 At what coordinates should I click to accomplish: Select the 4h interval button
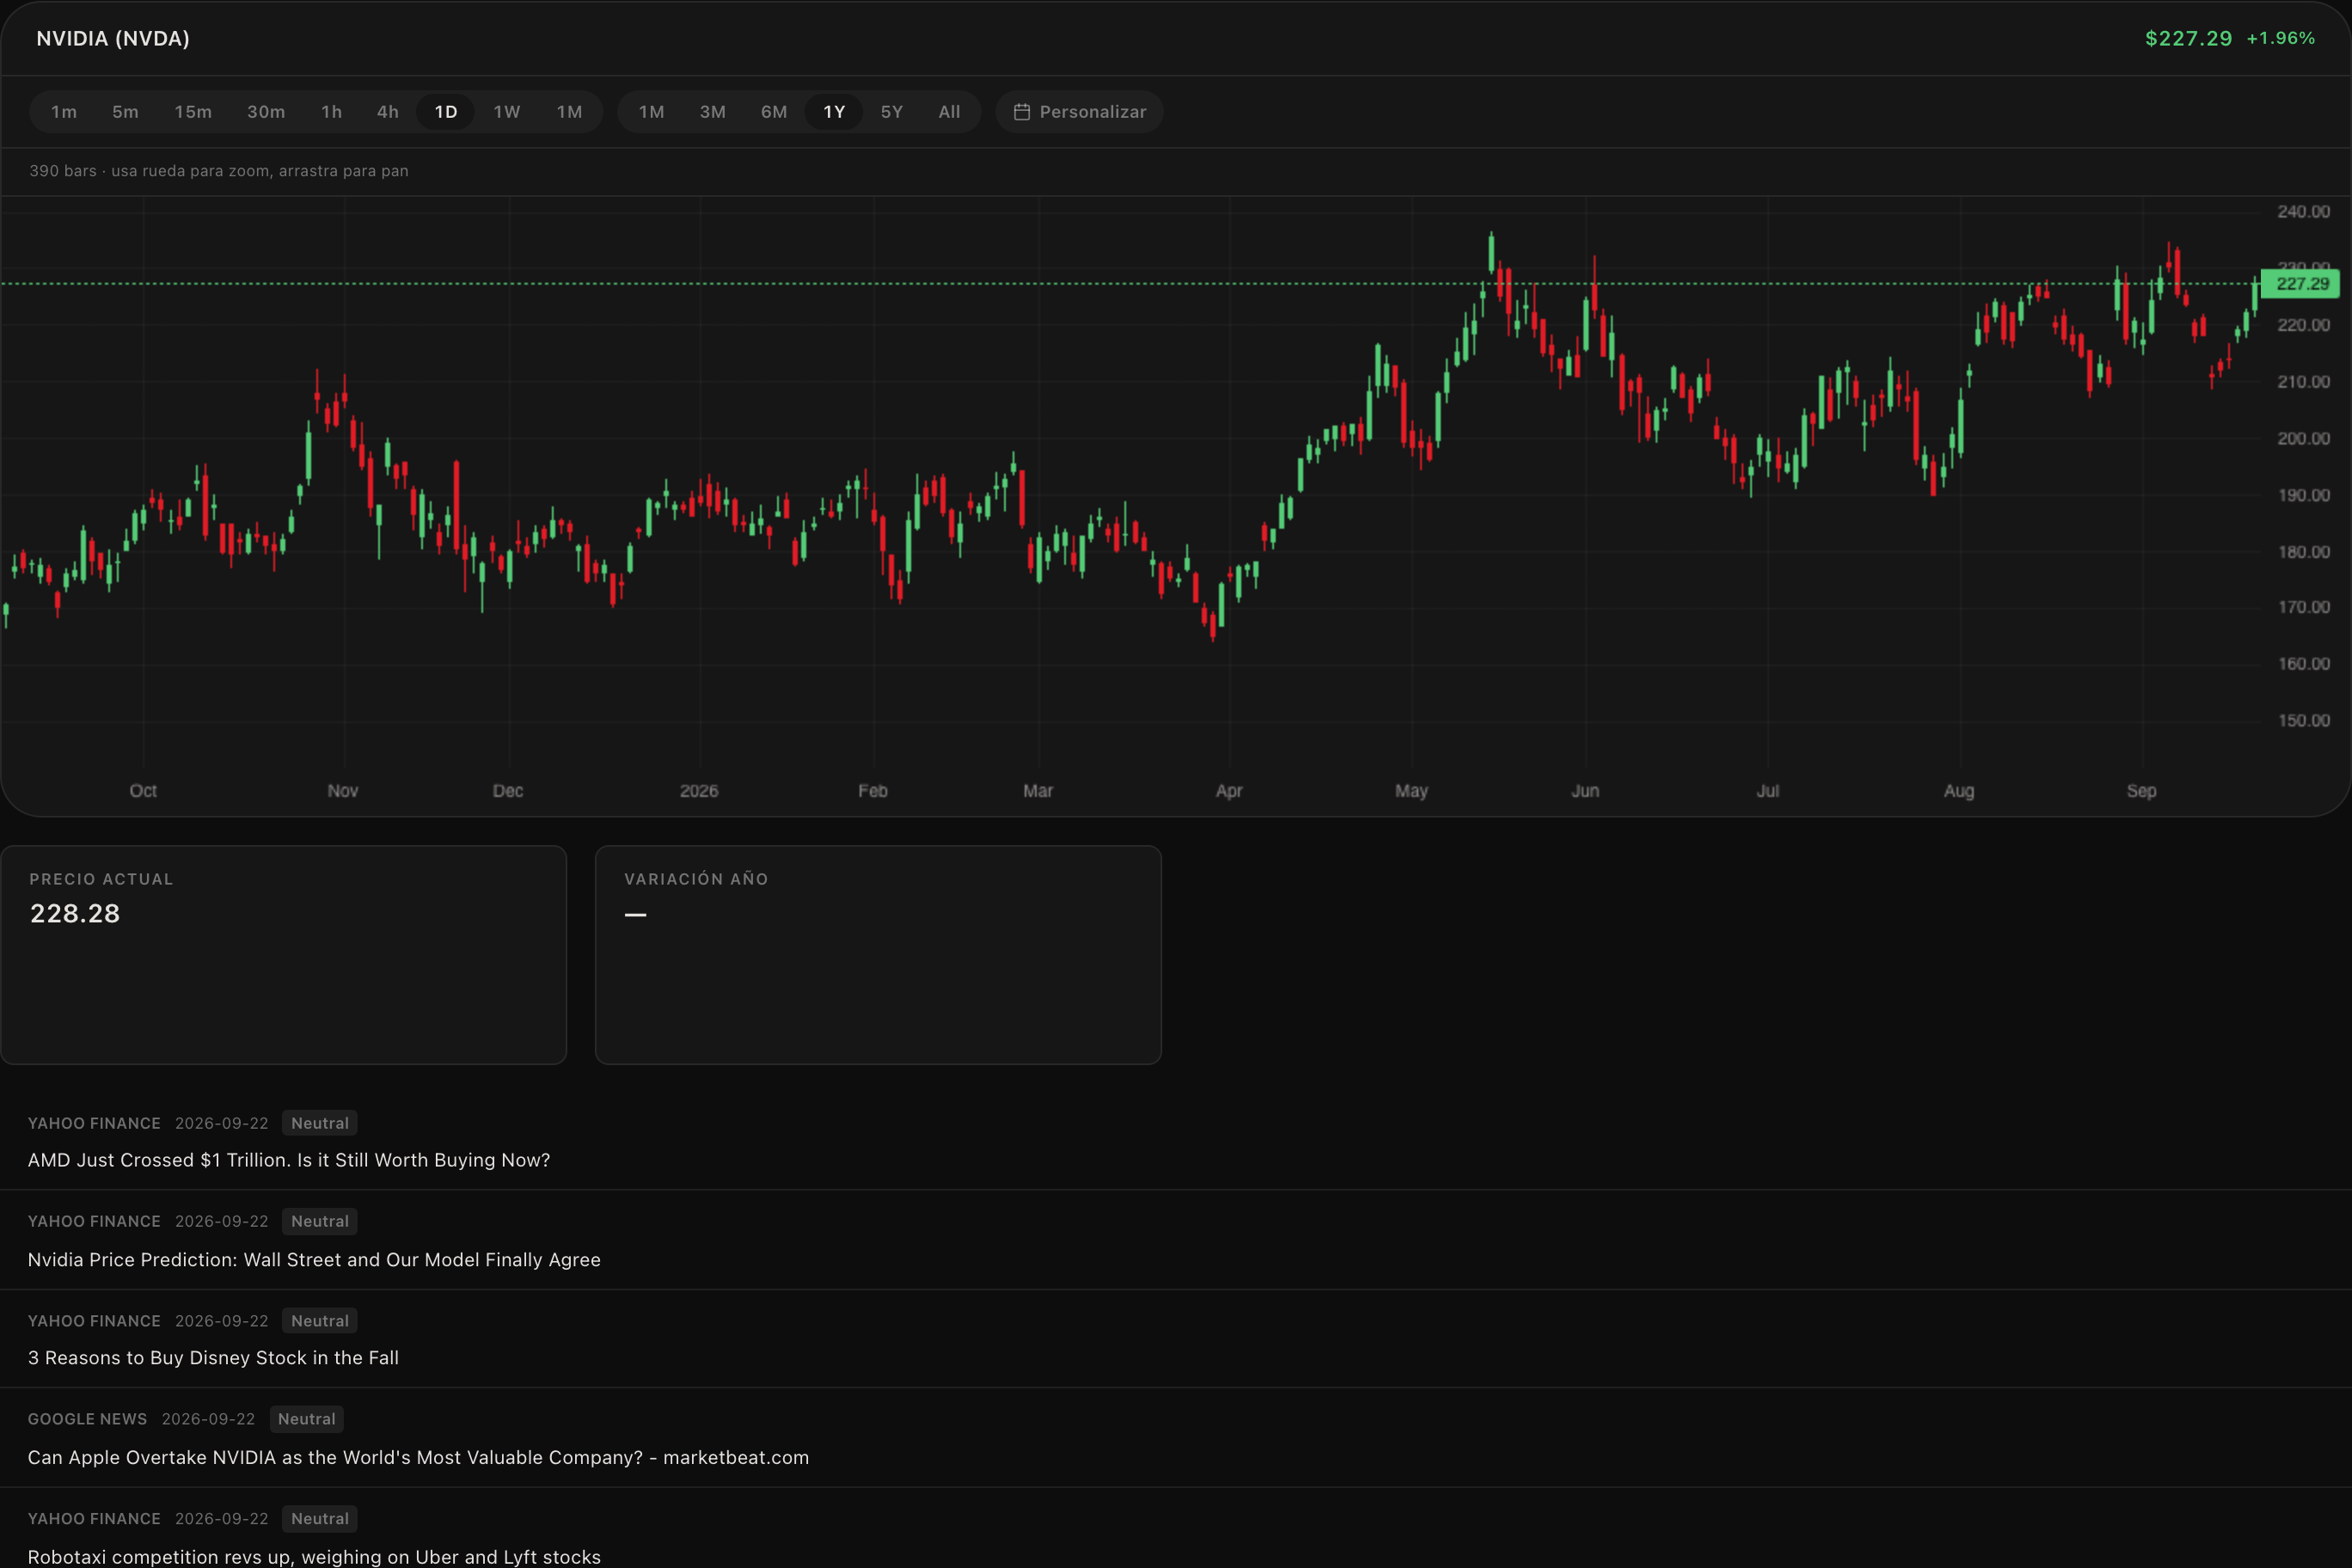[388, 112]
